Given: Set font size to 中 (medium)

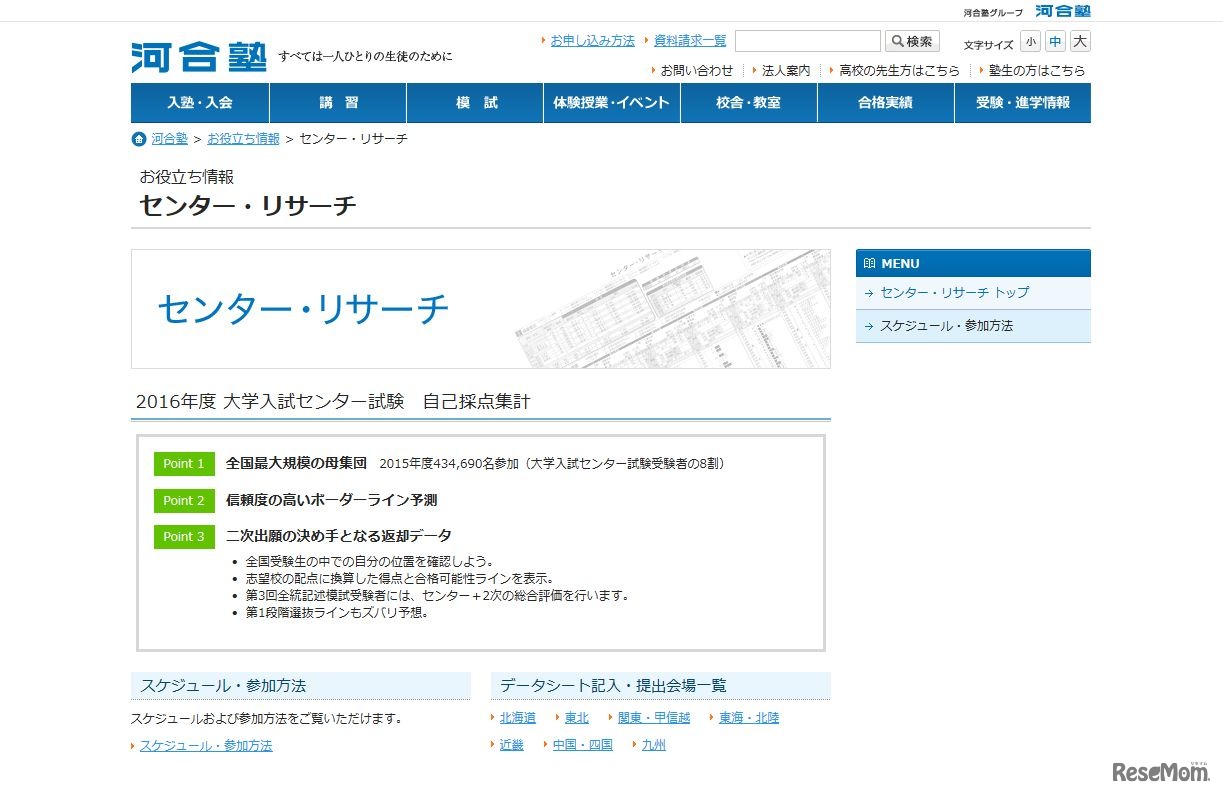Looking at the screenshot, I should 1055,42.
